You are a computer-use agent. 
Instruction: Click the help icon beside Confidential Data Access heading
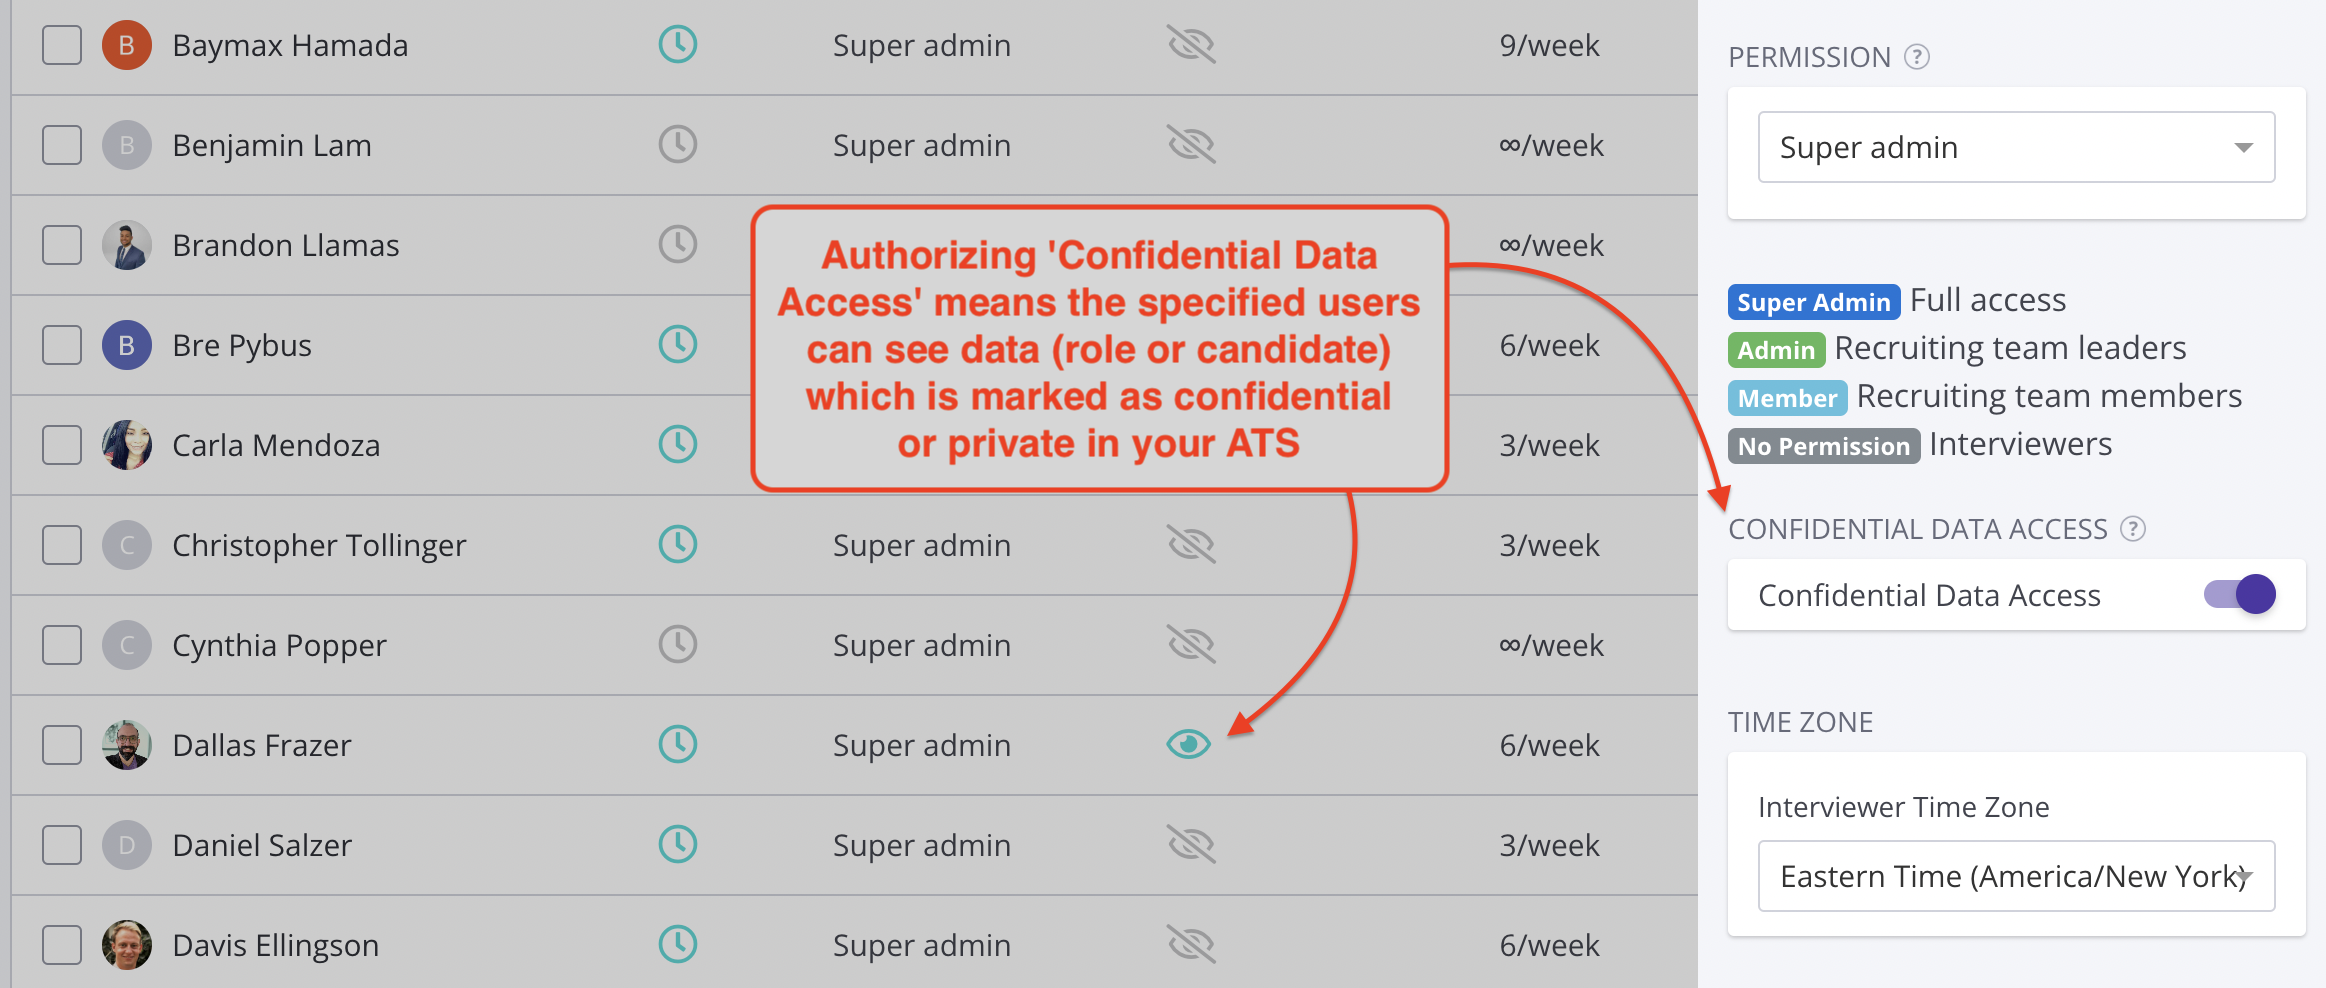(x=2133, y=529)
